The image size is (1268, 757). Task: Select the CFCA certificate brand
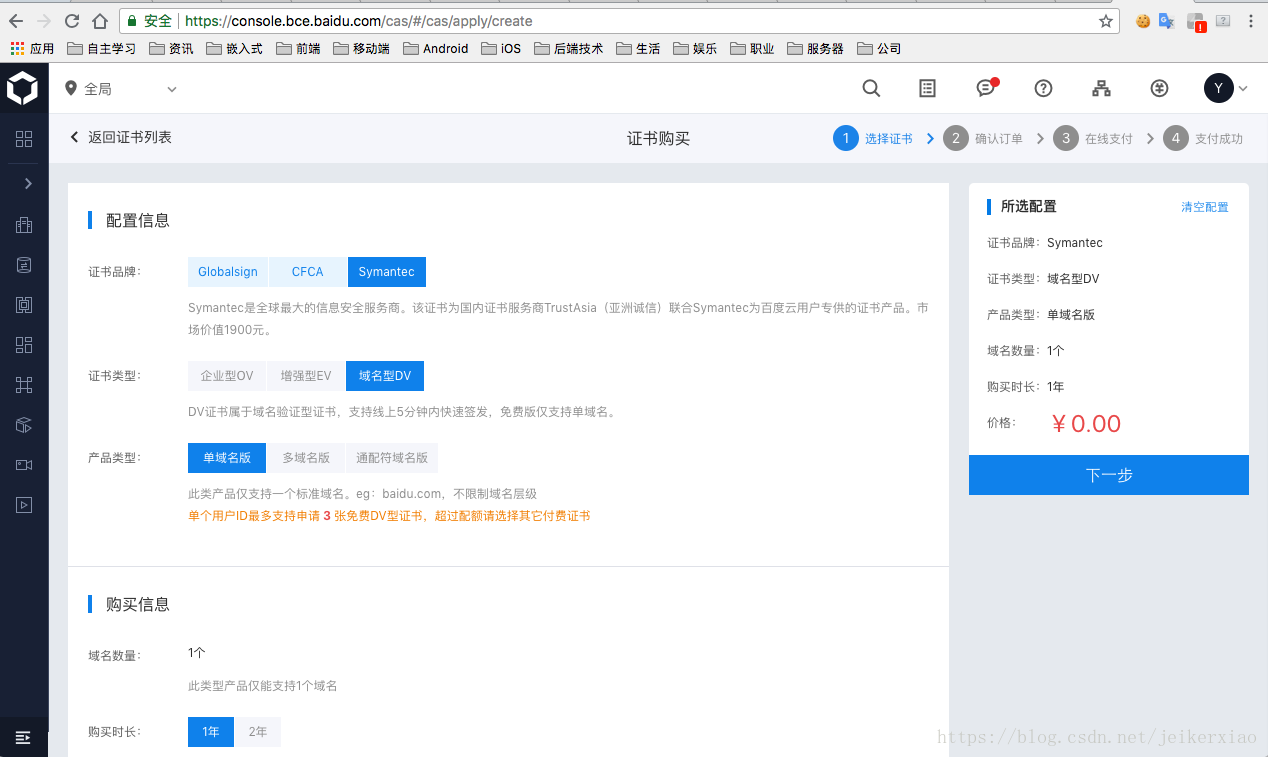(x=308, y=272)
